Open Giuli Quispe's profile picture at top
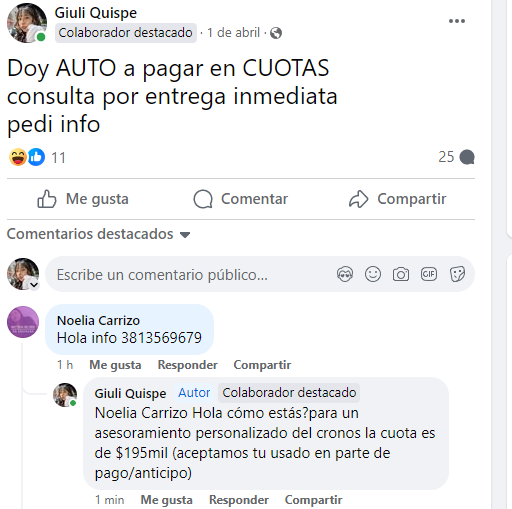The image size is (512, 509). (27, 23)
